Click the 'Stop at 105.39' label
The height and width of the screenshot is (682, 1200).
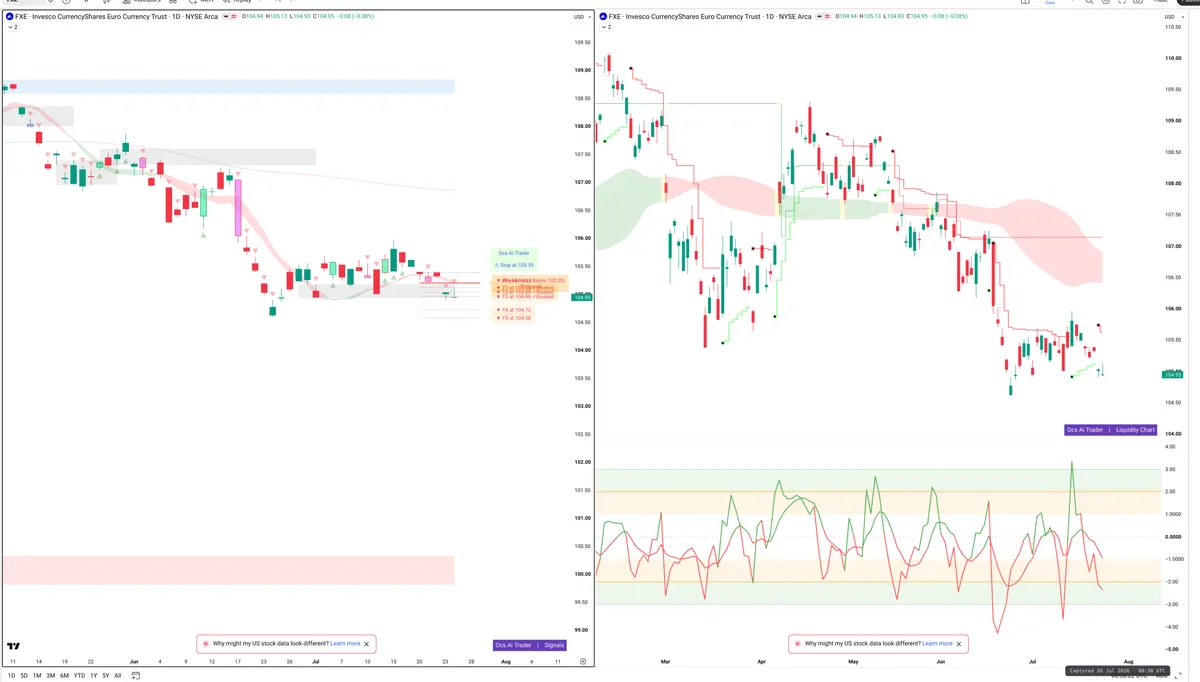[x=514, y=265]
